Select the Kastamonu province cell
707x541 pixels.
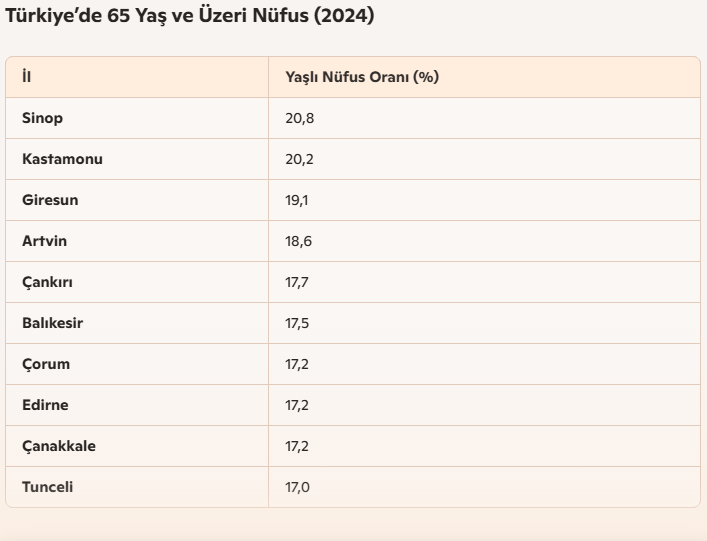(62, 159)
